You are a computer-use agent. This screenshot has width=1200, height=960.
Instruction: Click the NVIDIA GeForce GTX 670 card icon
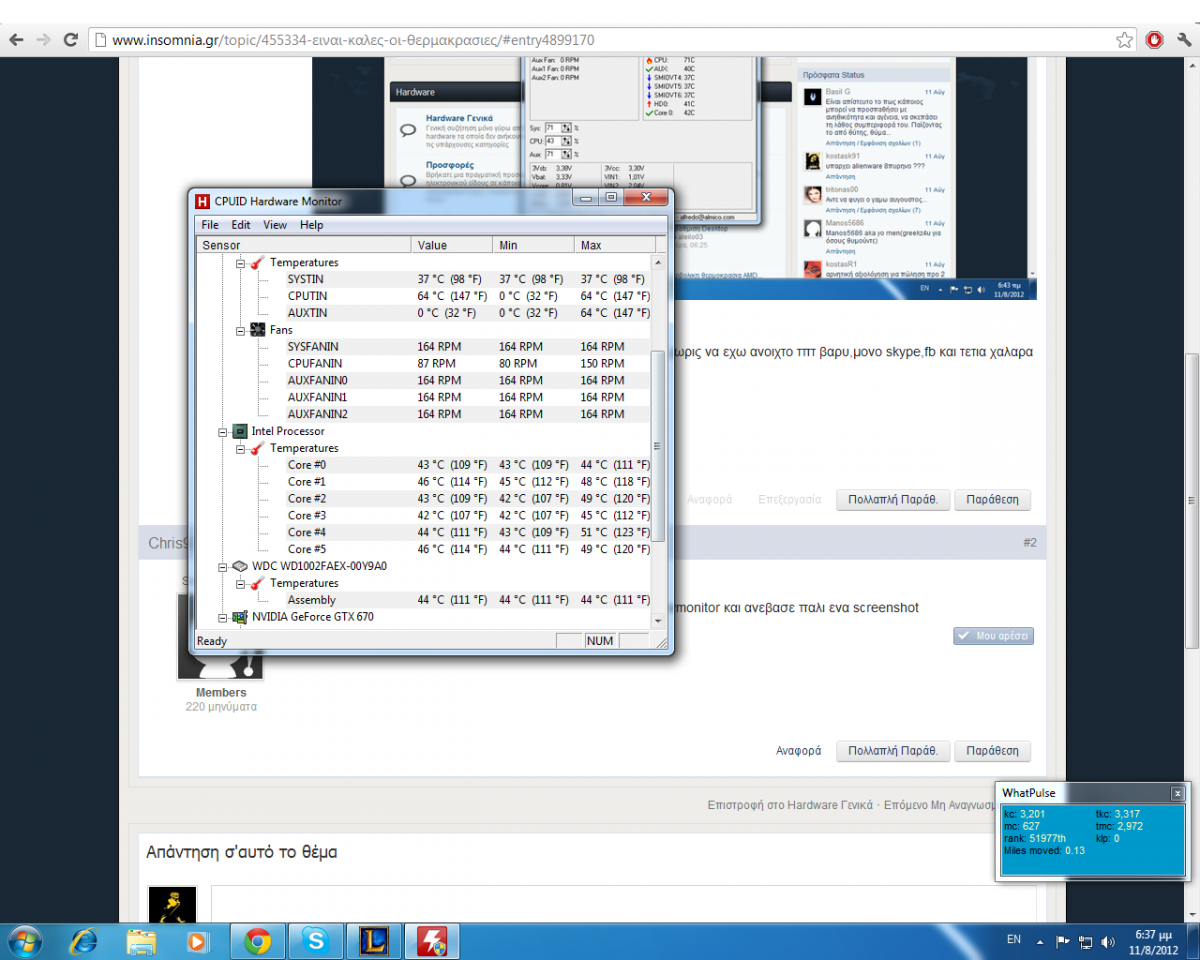click(240, 617)
